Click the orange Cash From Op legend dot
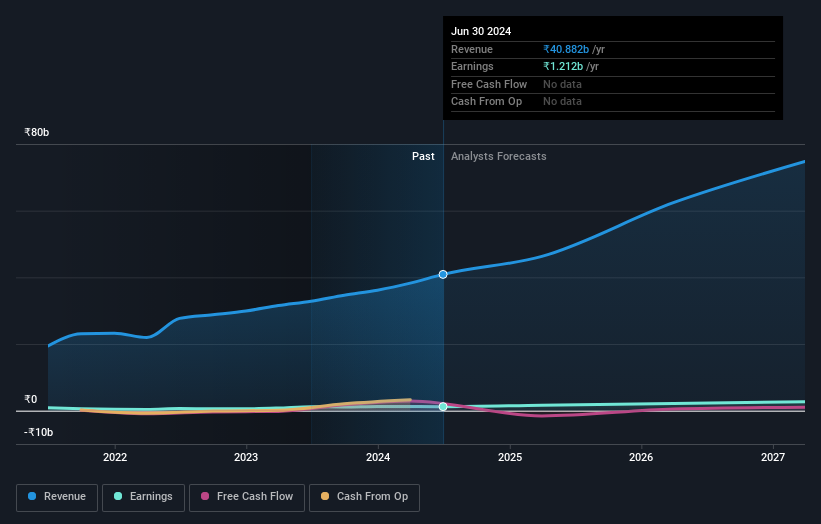The image size is (821, 524). (325, 496)
